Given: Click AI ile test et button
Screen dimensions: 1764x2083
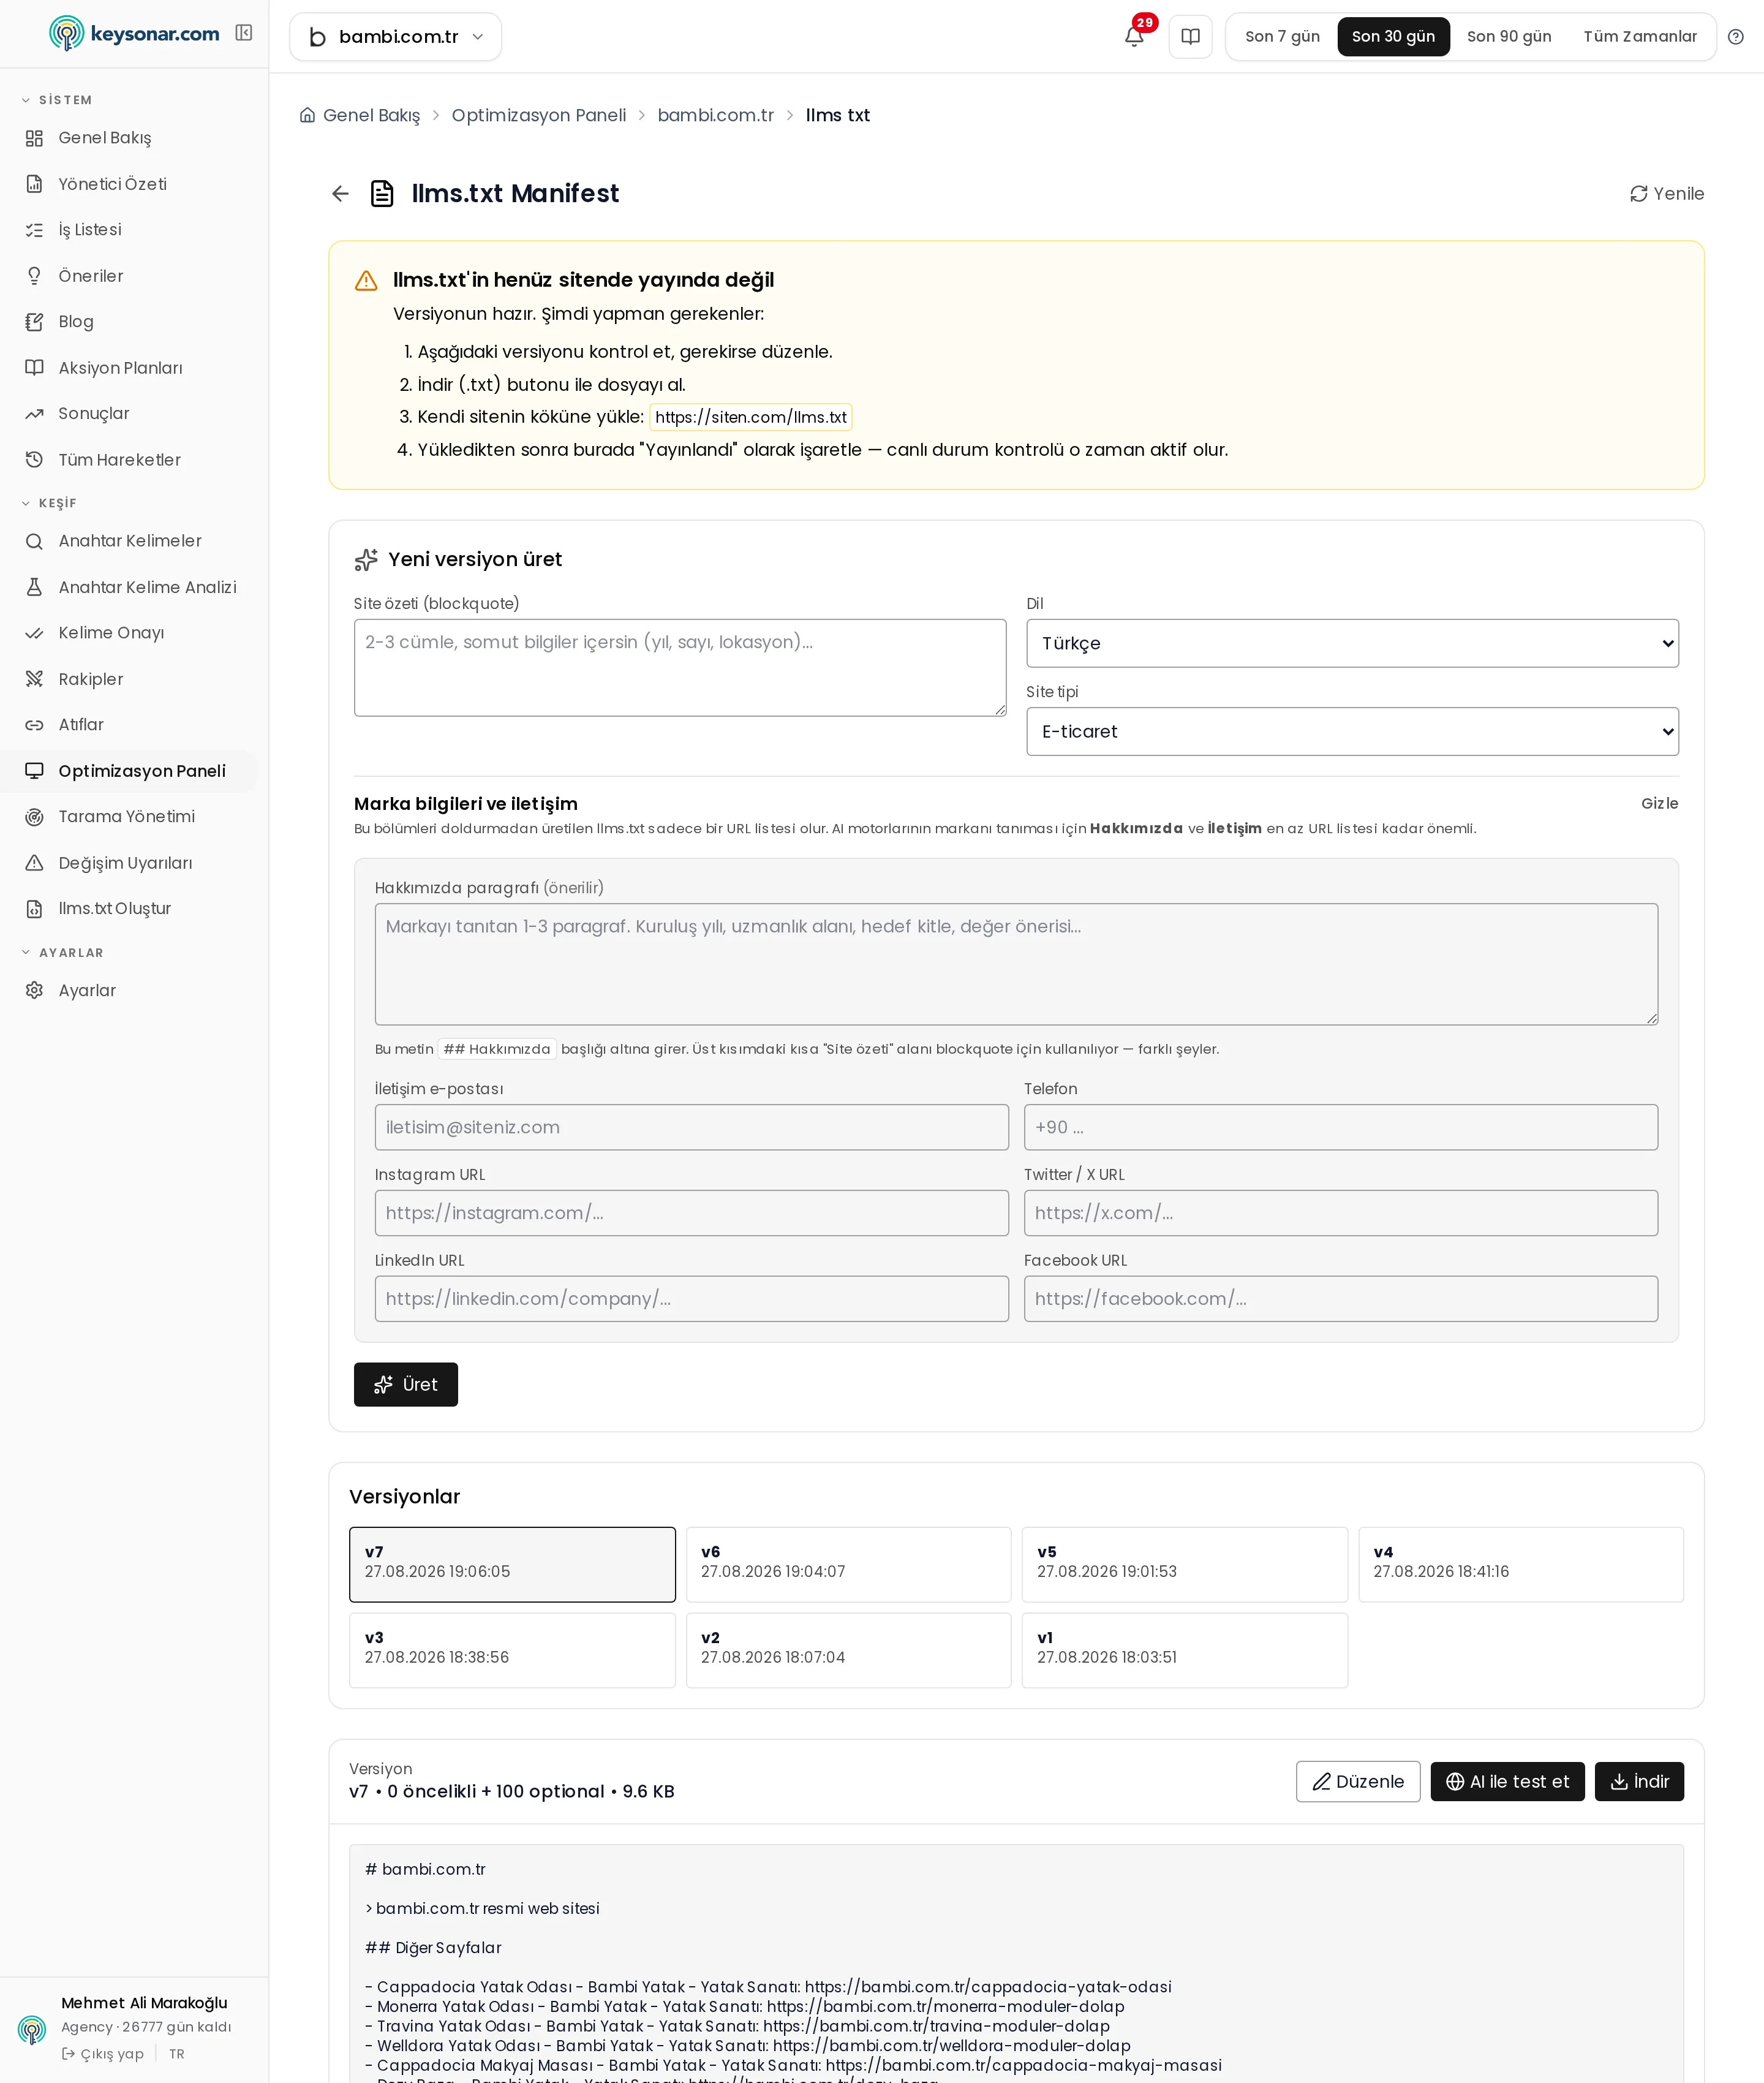Looking at the screenshot, I should (x=1507, y=1782).
